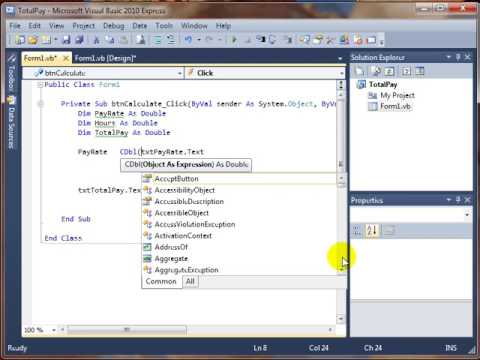This screenshot has height=360, width=480.
Task: Click the Cut scissors icon
Action: coord(96,40)
